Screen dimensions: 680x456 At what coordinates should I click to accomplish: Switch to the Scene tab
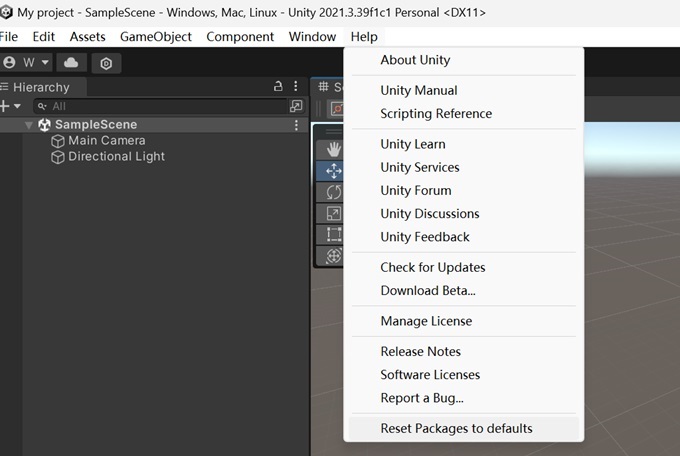(329, 87)
